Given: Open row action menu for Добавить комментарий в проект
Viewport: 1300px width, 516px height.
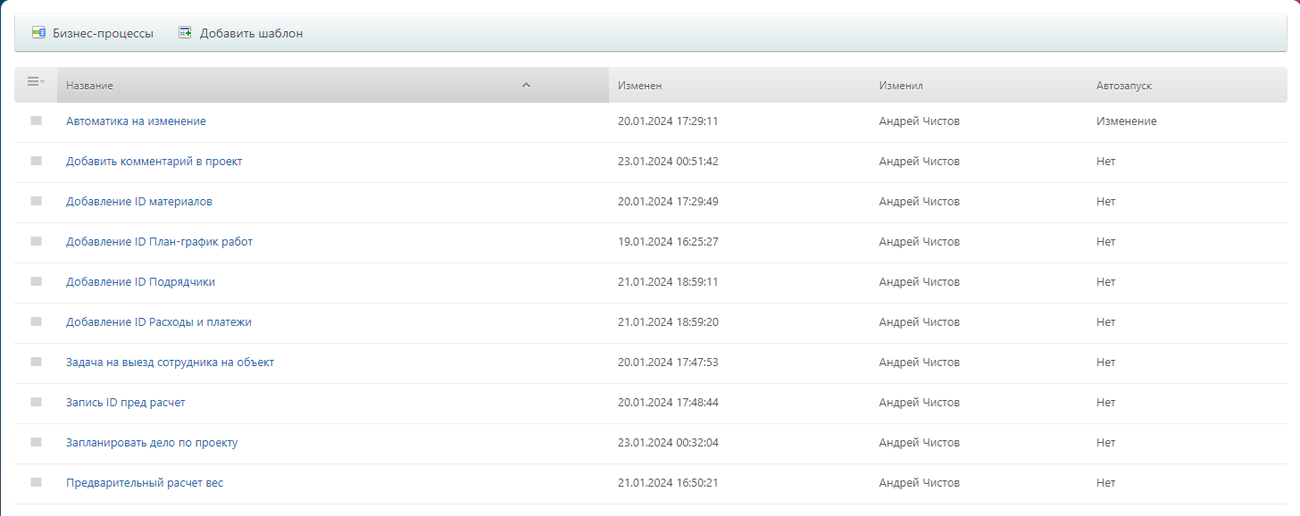Looking at the screenshot, I should point(36,161).
